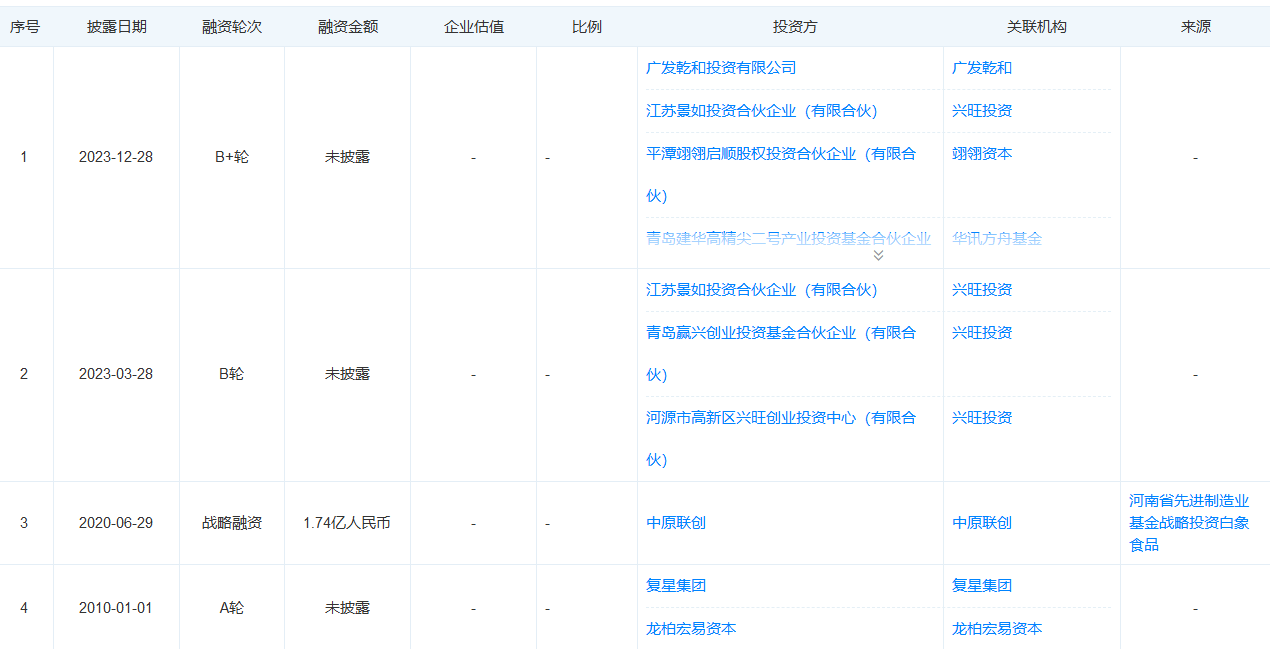Image resolution: width=1270 pixels, height=649 pixels.
Task: Open 中原联创 in the 投资方 column
Action: coord(676,523)
